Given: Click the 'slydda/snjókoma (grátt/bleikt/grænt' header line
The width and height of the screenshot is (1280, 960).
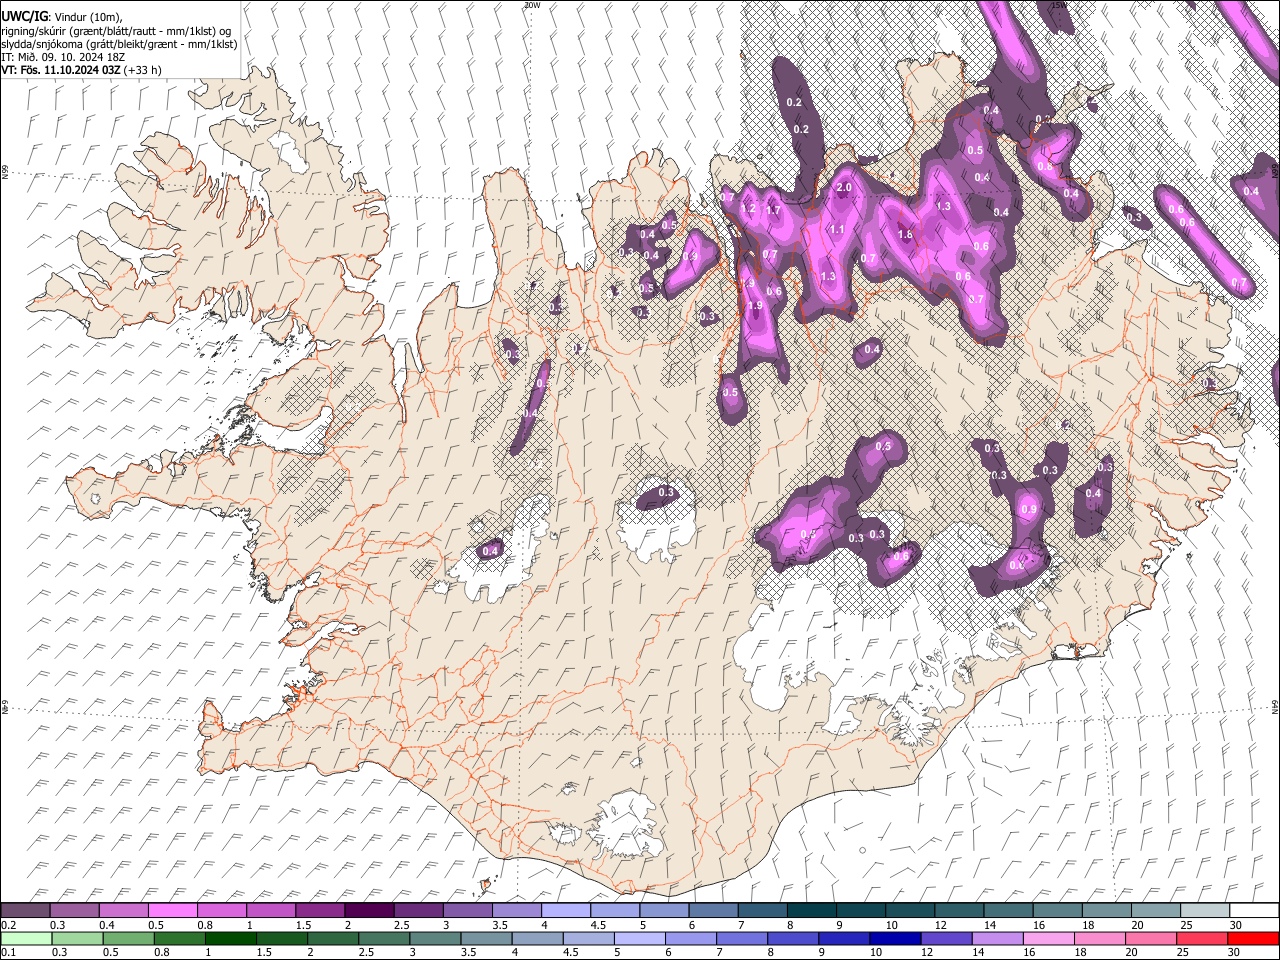Looking at the screenshot, I should coord(119,44).
